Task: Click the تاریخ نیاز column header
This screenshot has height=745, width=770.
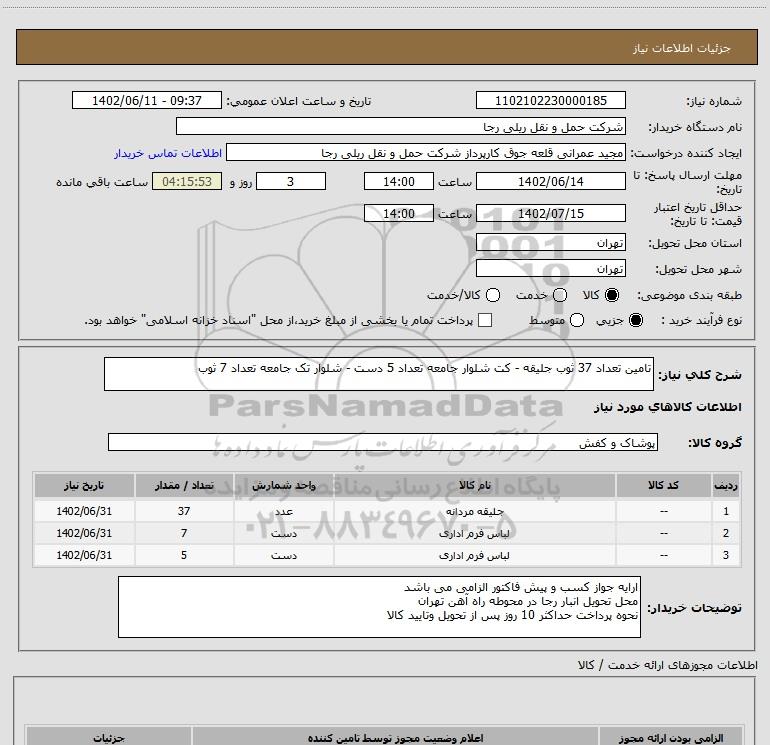Action: tap(84, 485)
